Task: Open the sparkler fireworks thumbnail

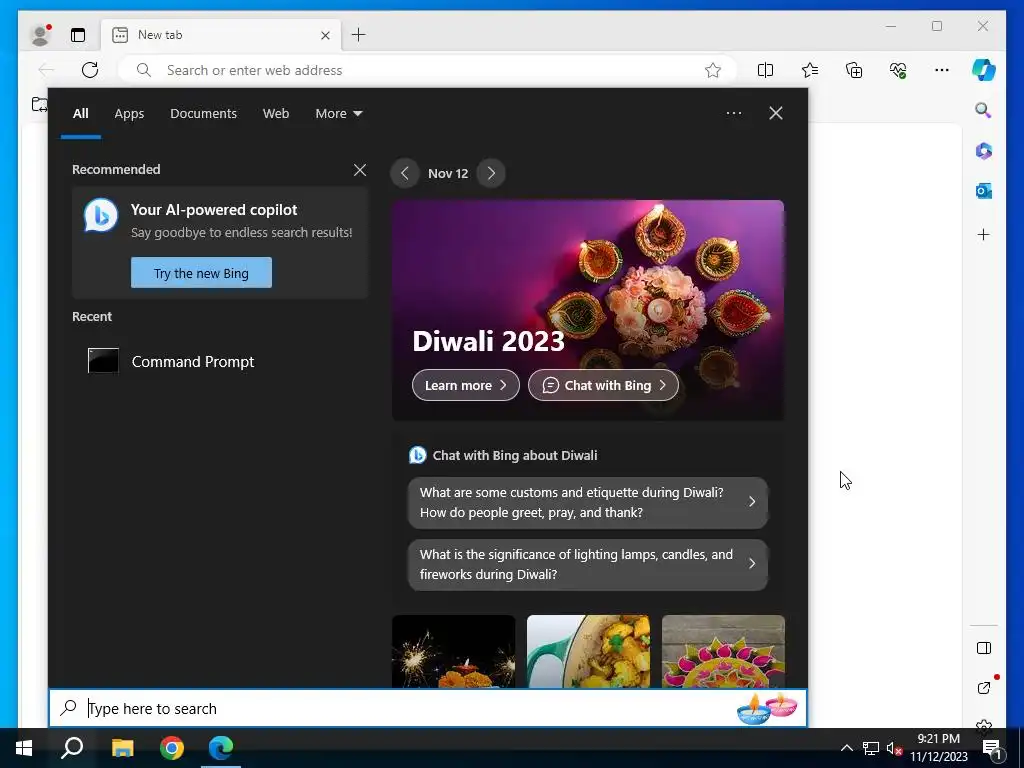Action: (x=453, y=651)
